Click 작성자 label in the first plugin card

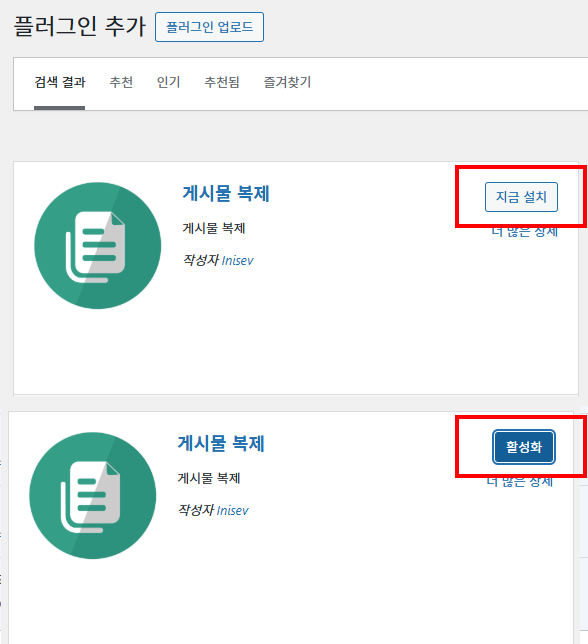[200, 260]
